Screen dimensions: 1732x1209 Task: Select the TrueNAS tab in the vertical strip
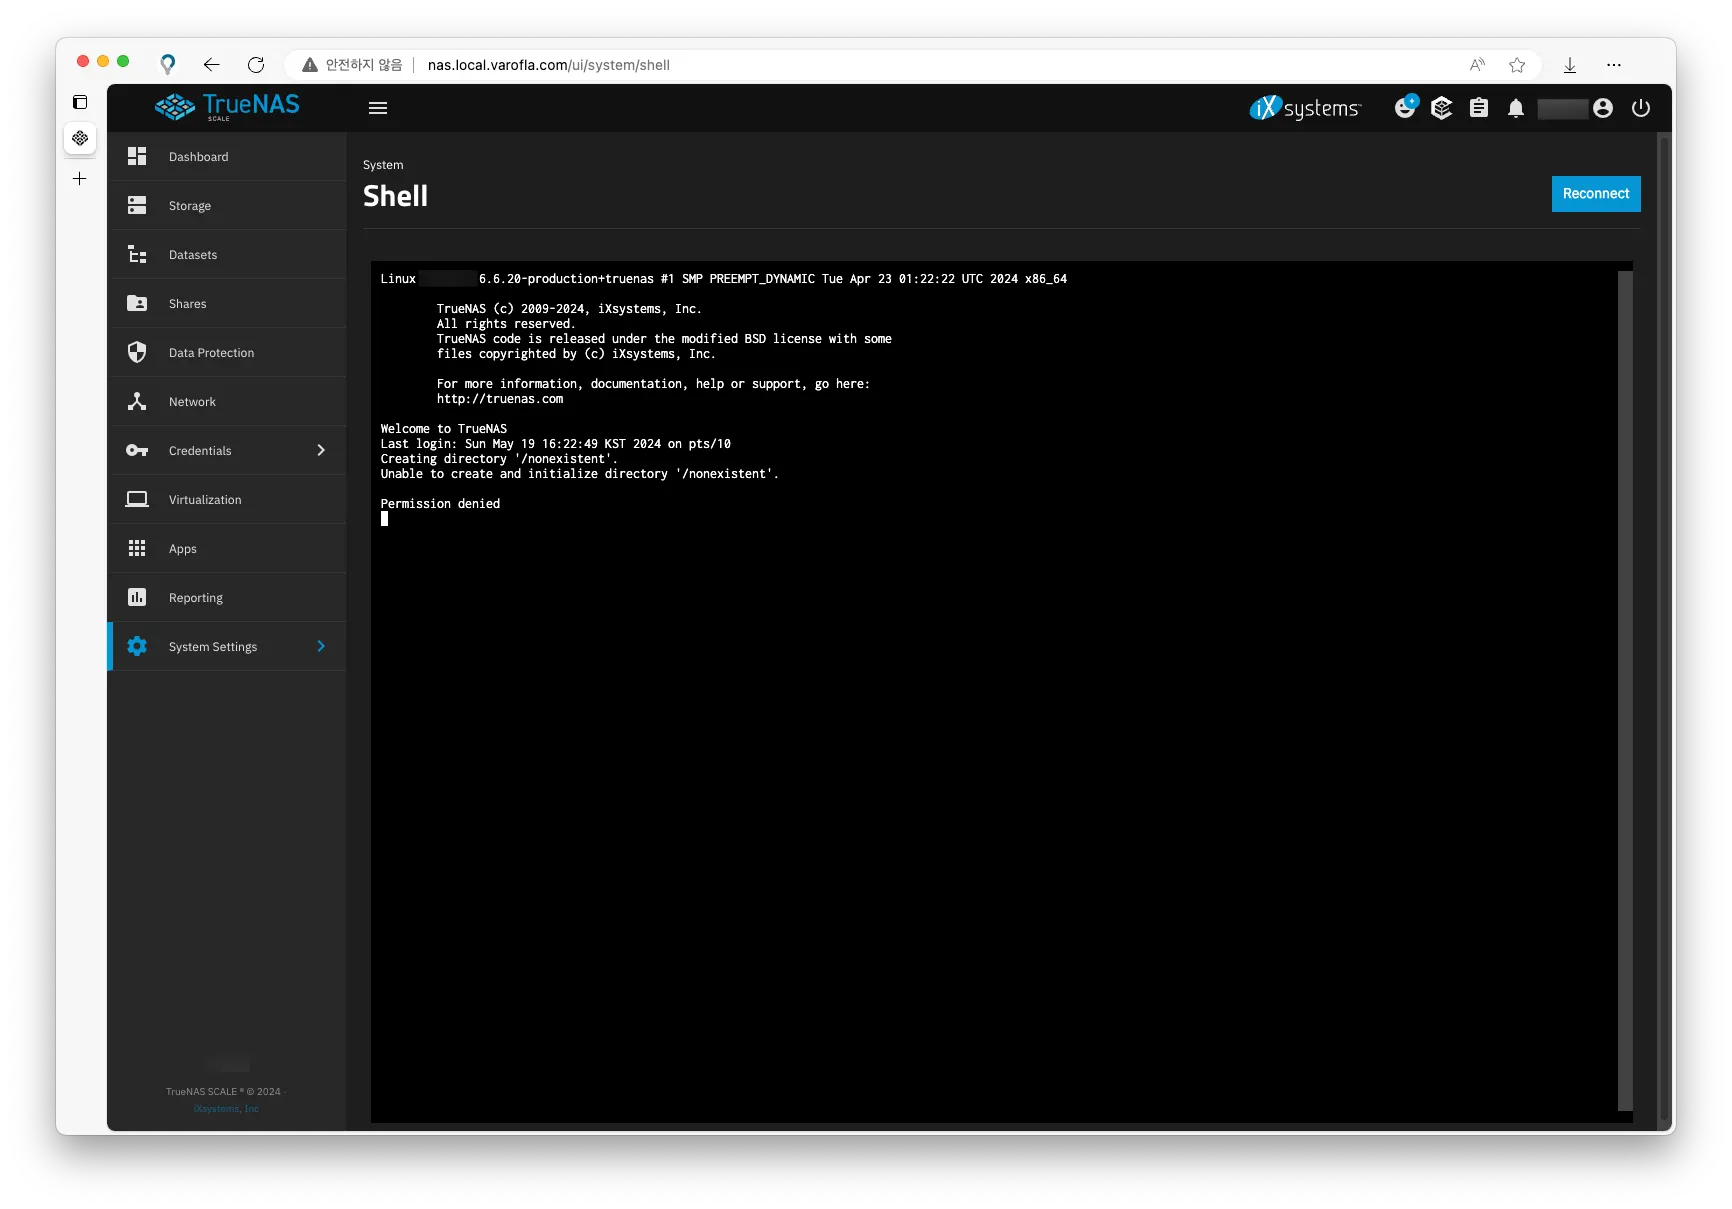tap(80, 138)
